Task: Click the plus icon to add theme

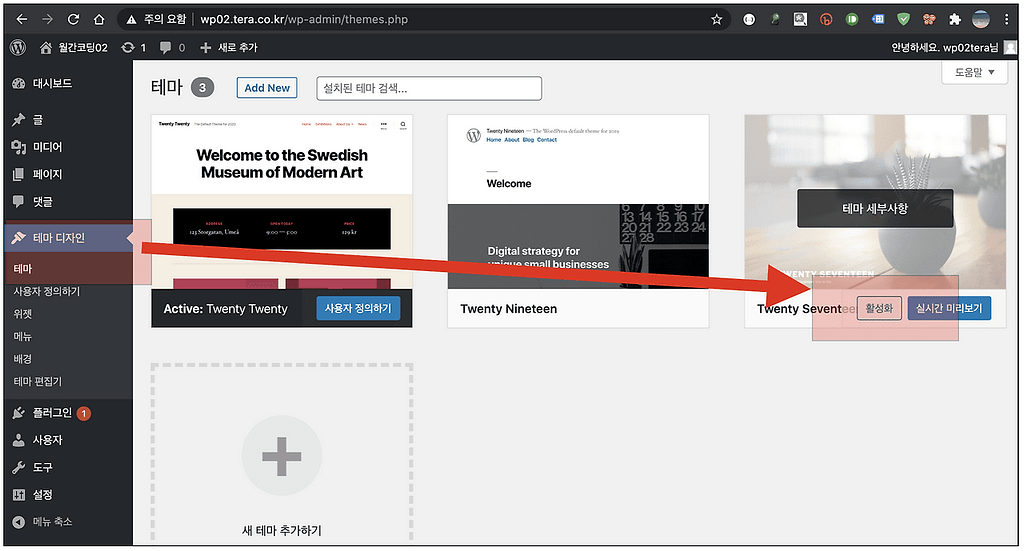Action: (281, 456)
